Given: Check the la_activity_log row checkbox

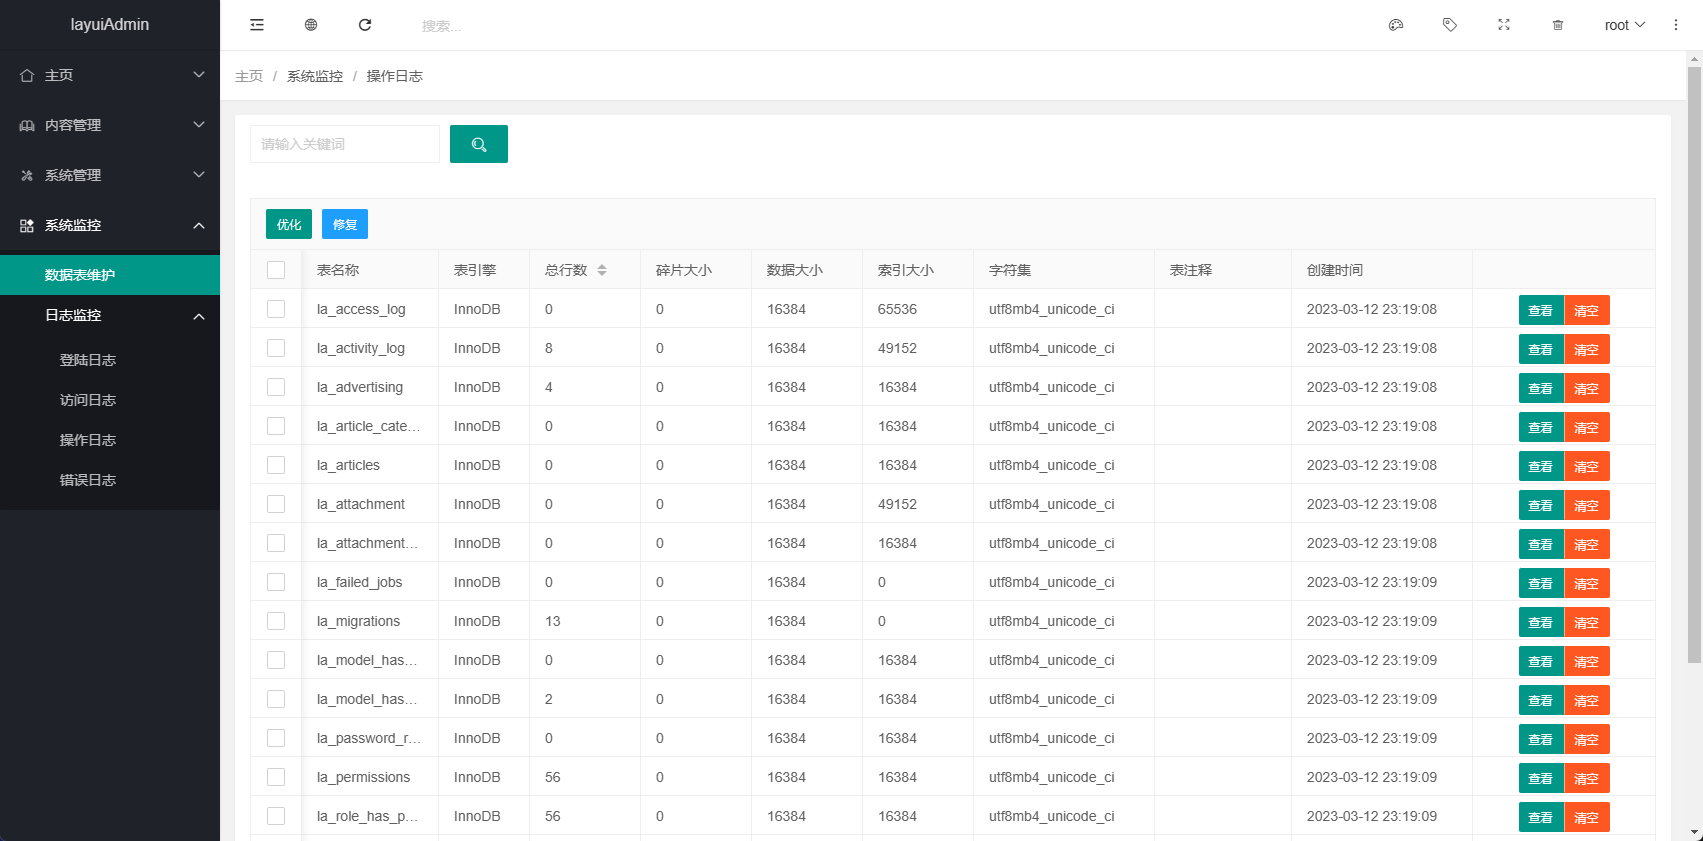Looking at the screenshot, I should pos(276,348).
